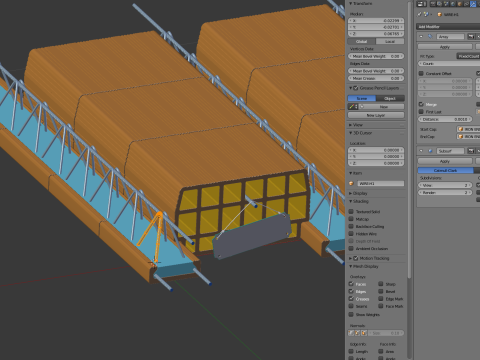Enable Backface Culling checkbox
This screenshot has height=360, width=480.
pyautogui.click(x=351, y=226)
